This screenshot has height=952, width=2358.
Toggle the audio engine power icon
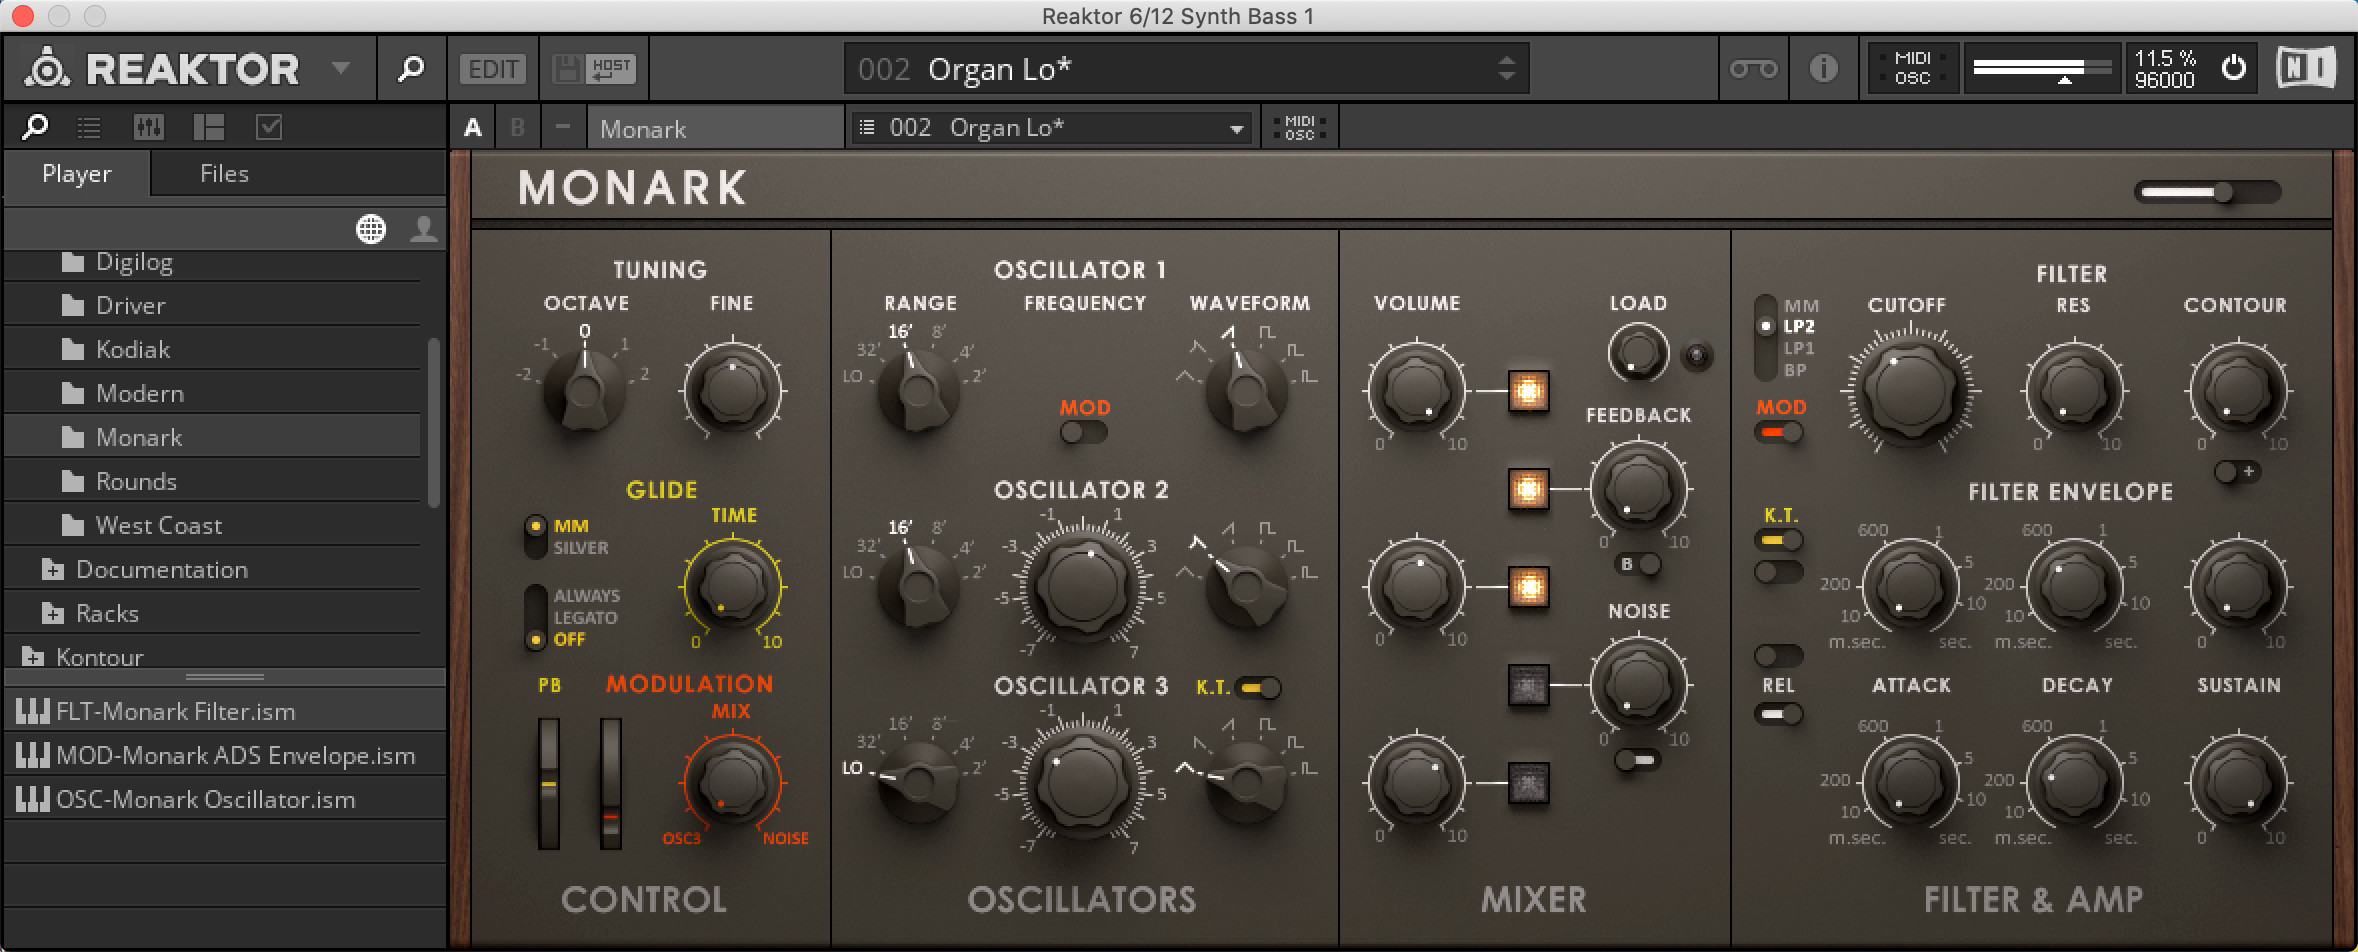pos(2233,68)
